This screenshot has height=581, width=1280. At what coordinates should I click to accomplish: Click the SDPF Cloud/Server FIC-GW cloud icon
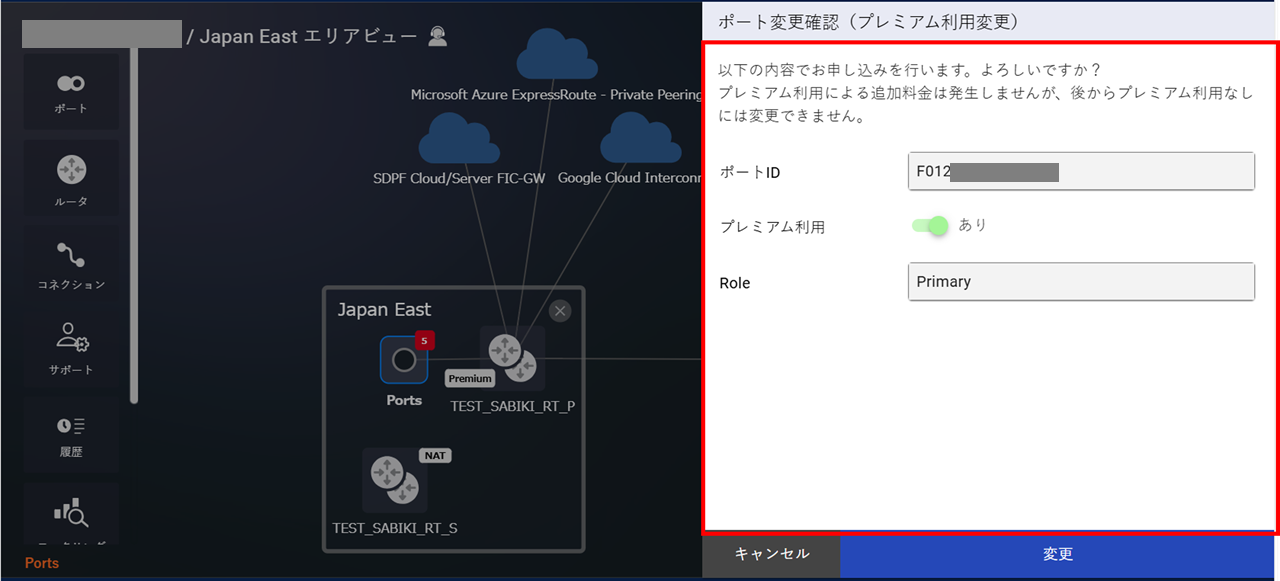(459, 138)
